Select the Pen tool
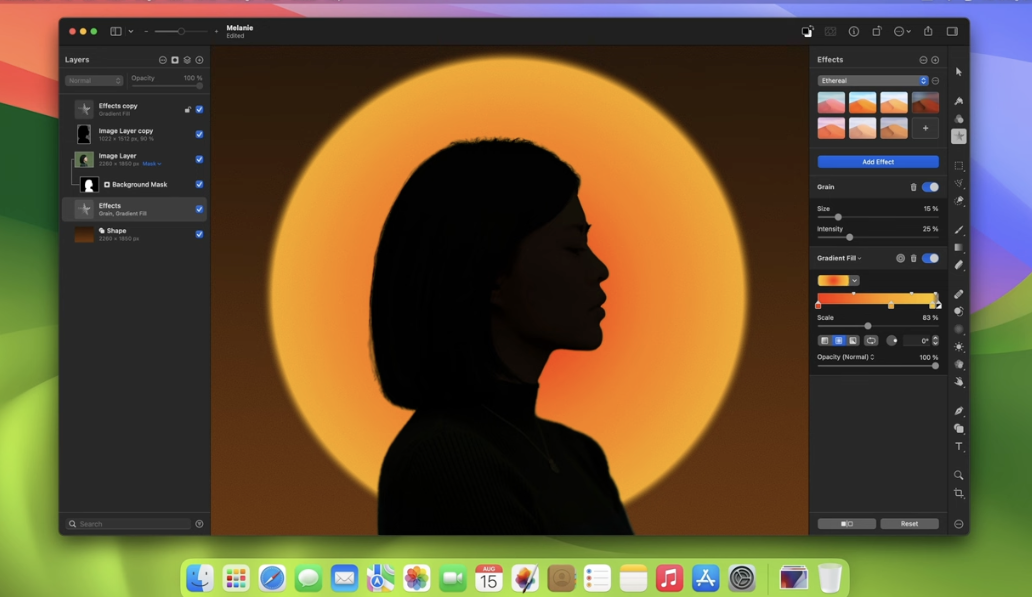Viewport: 1032px width, 597px height. click(958, 411)
